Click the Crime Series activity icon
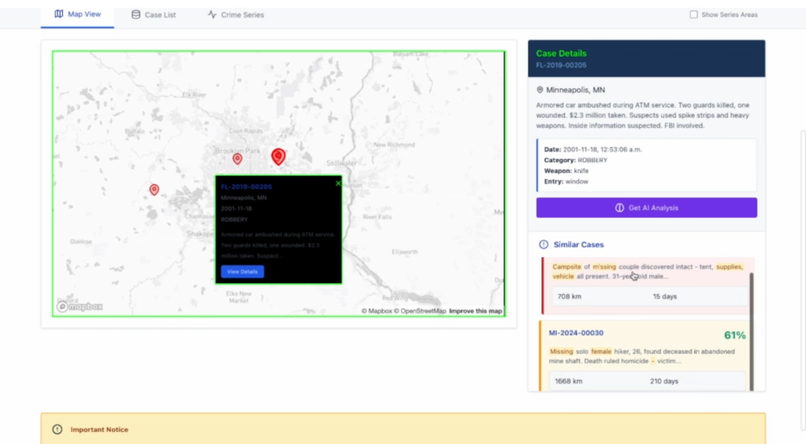 click(x=212, y=14)
